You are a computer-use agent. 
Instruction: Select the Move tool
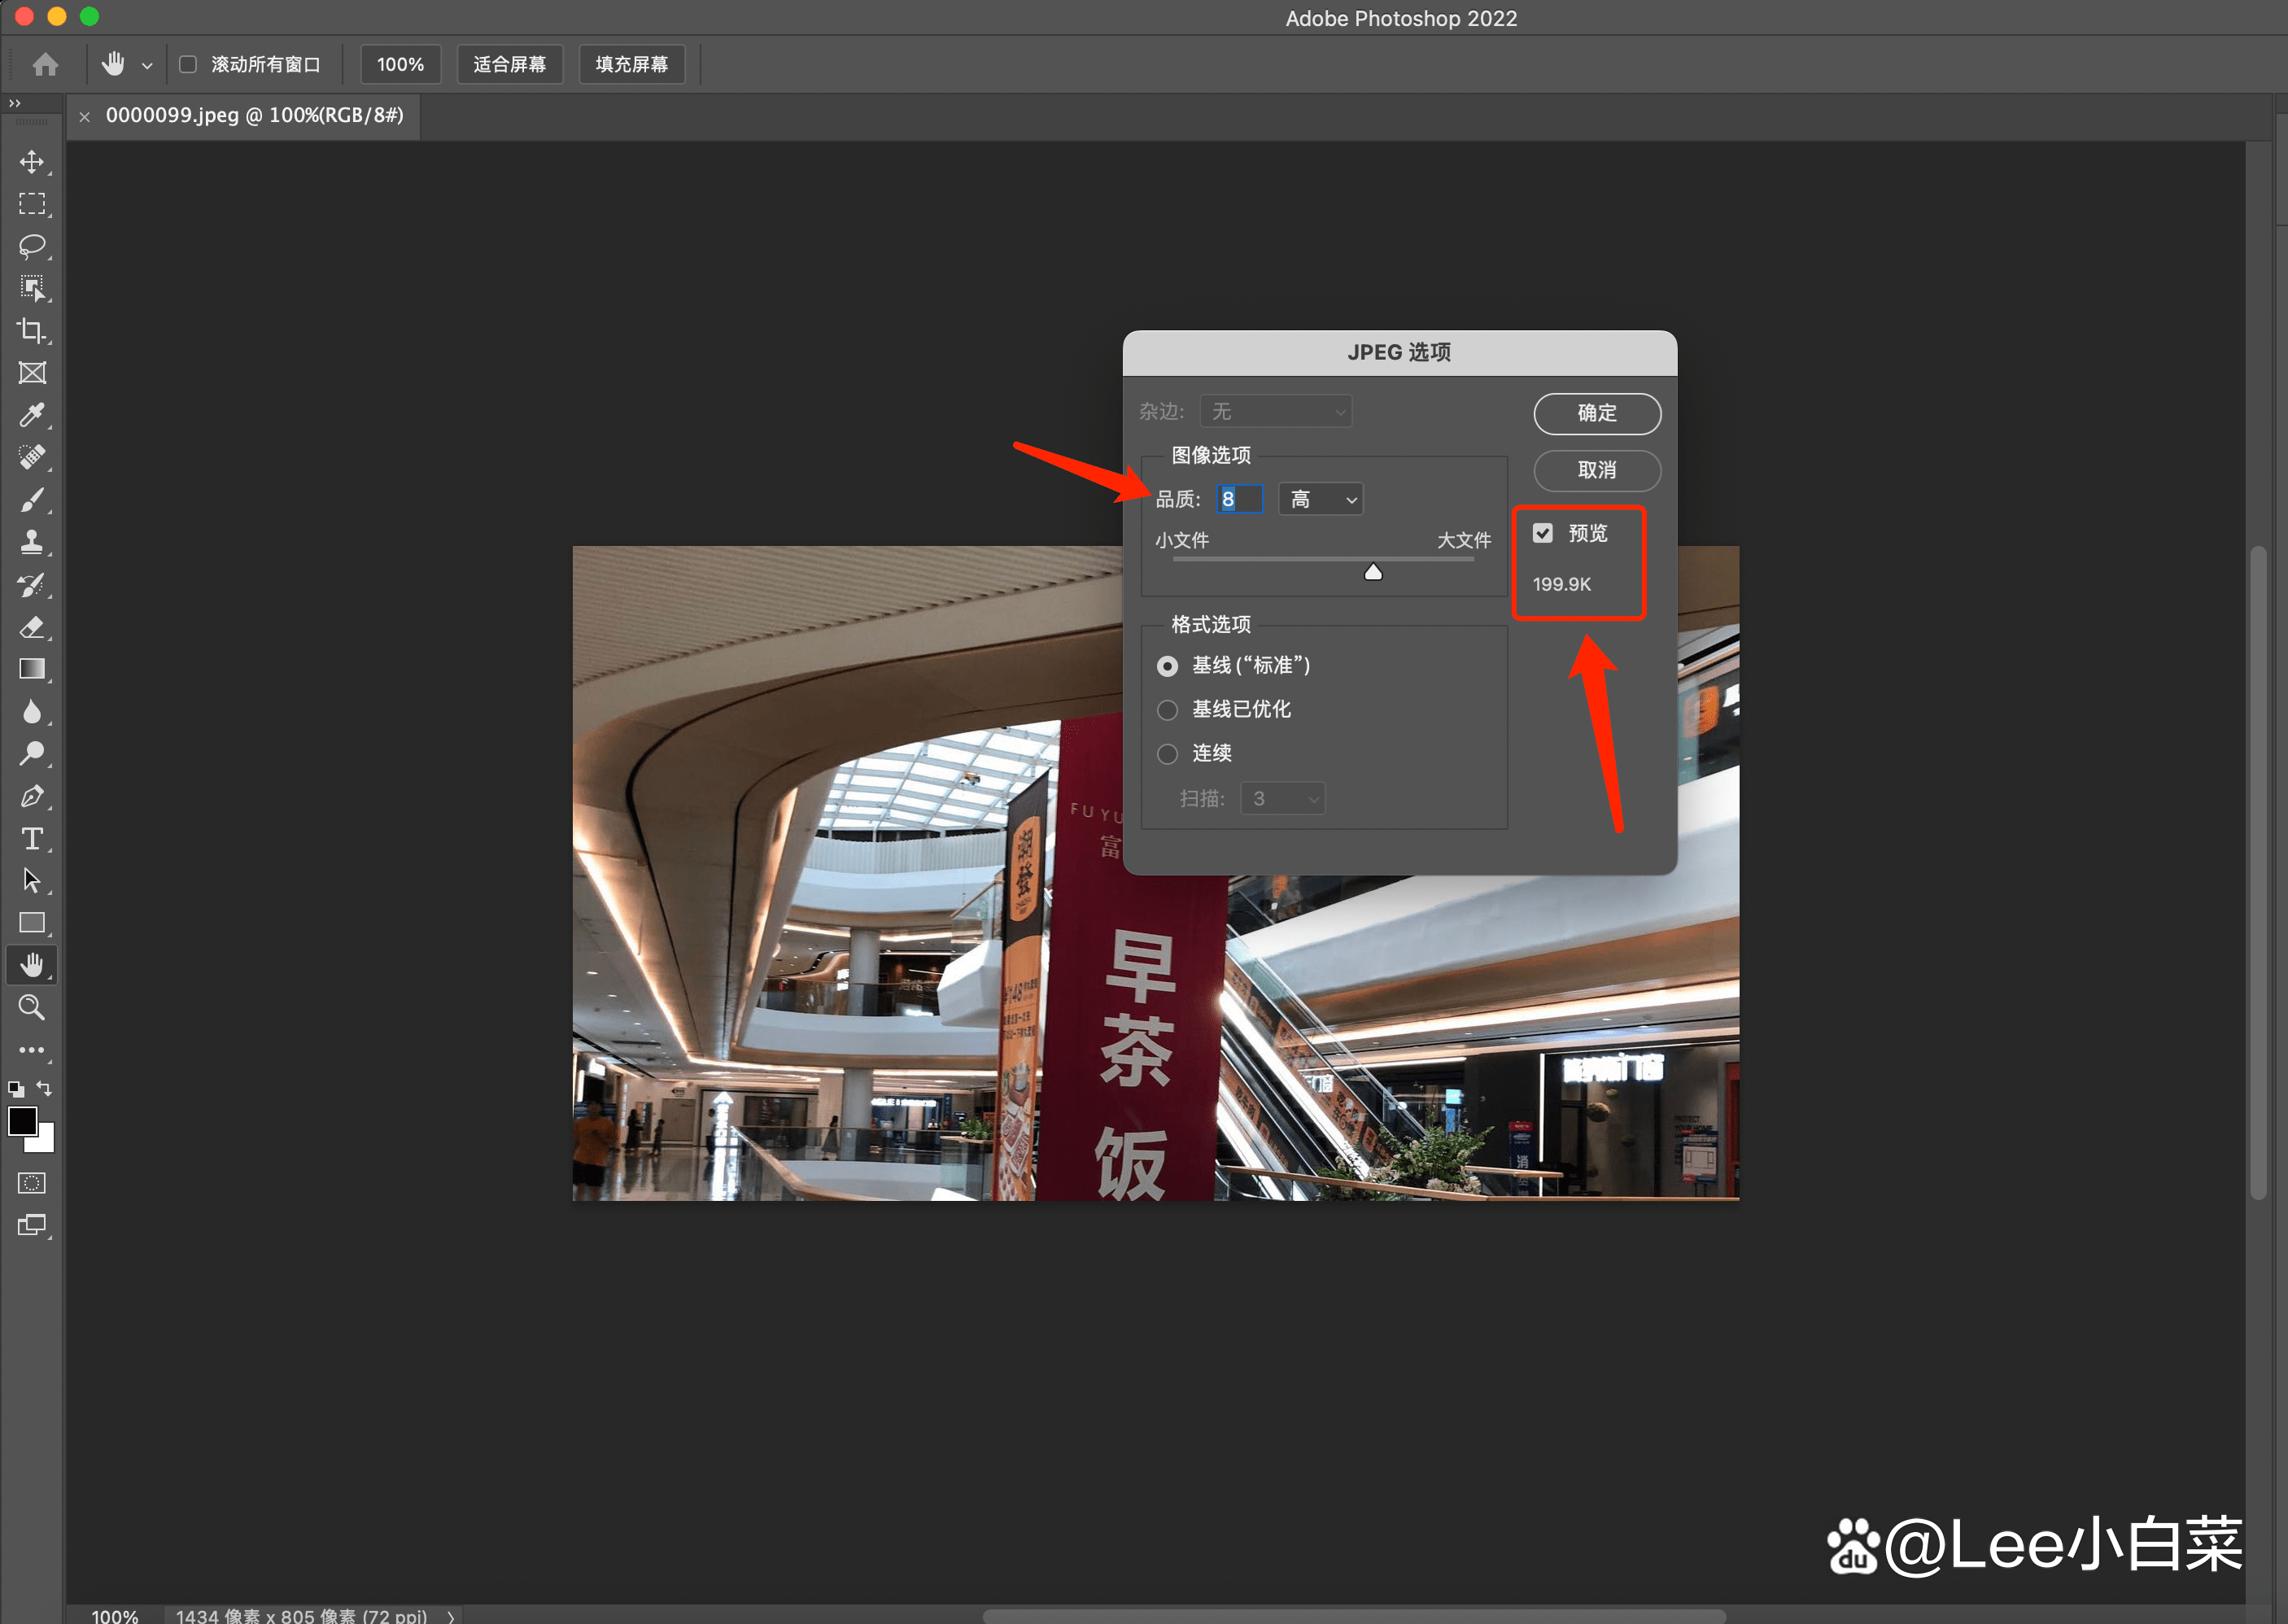(x=32, y=162)
